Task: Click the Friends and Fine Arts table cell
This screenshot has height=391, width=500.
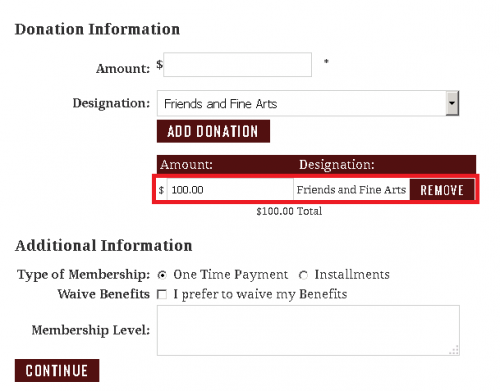Action: tap(351, 190)
